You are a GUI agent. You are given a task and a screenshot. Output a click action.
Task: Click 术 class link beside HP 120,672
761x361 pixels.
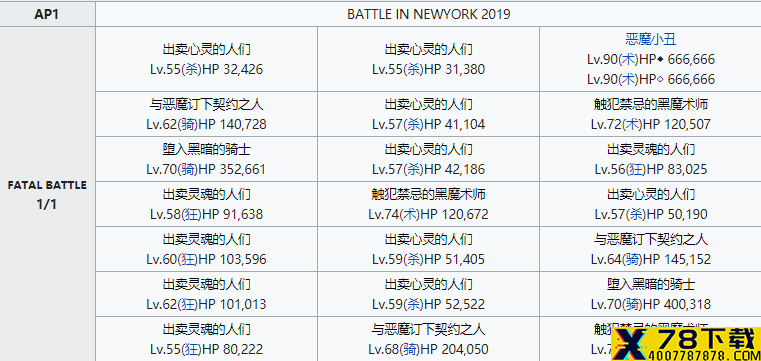pyautogui.click(x=409, y=214)
